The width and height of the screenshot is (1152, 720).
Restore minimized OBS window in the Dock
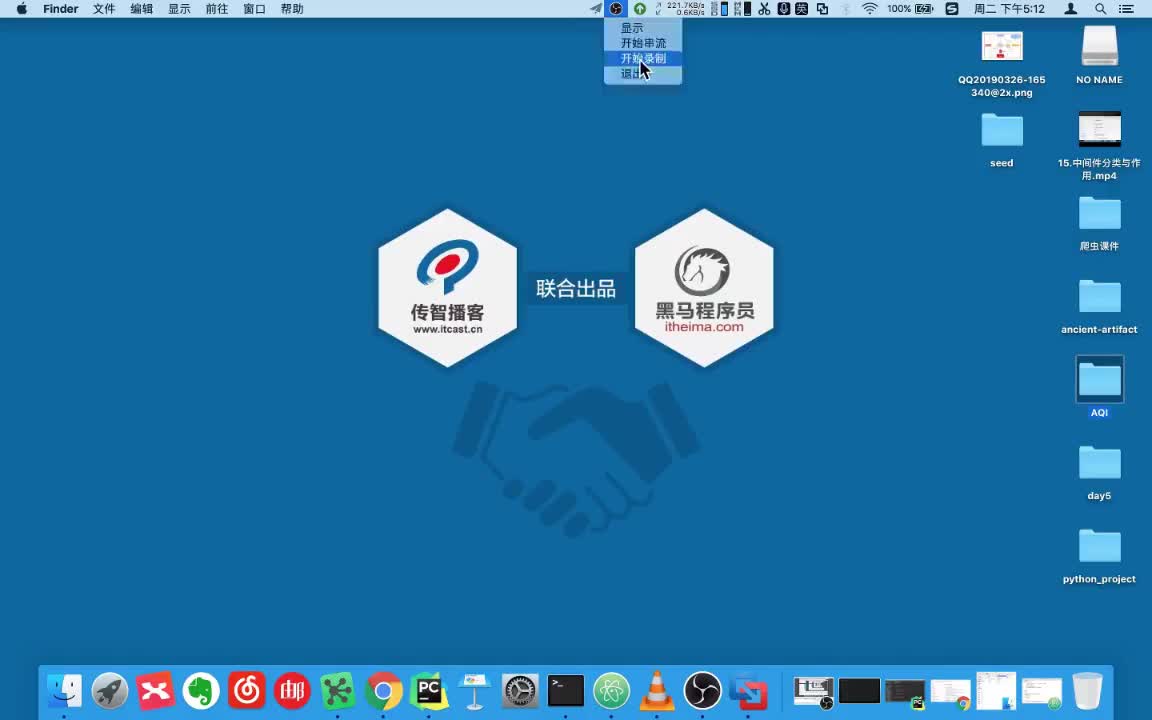[x=814, y=692]
